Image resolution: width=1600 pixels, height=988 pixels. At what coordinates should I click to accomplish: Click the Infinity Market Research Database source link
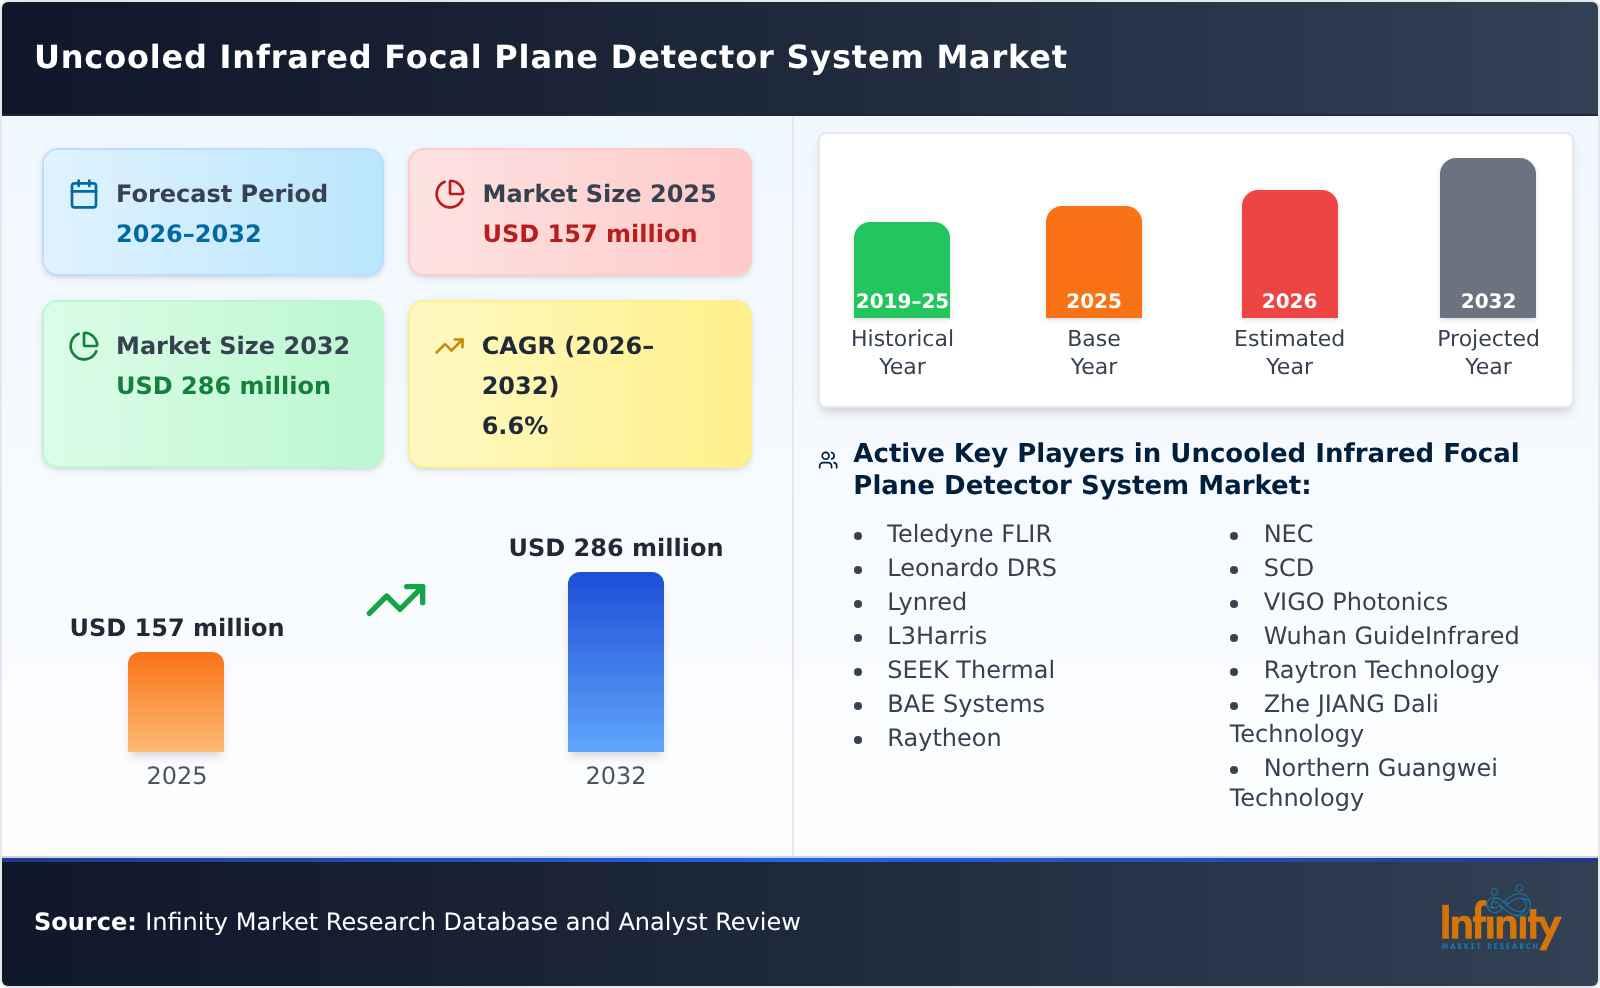tap(416, 922)
